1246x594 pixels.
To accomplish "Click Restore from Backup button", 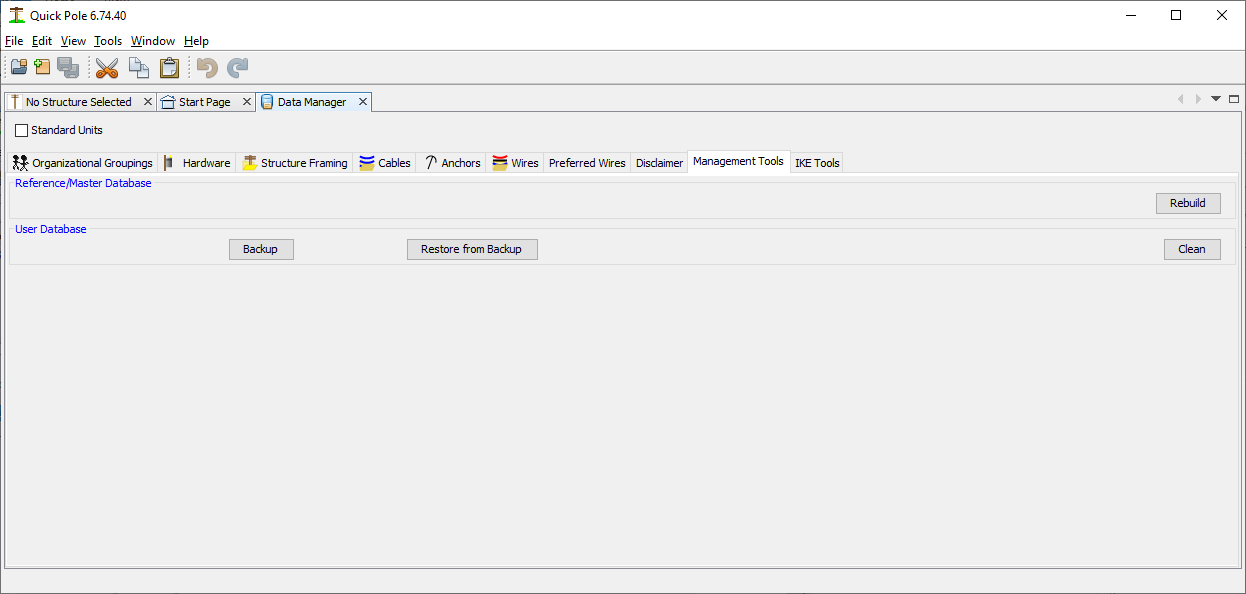I will [x=472, y=249].
